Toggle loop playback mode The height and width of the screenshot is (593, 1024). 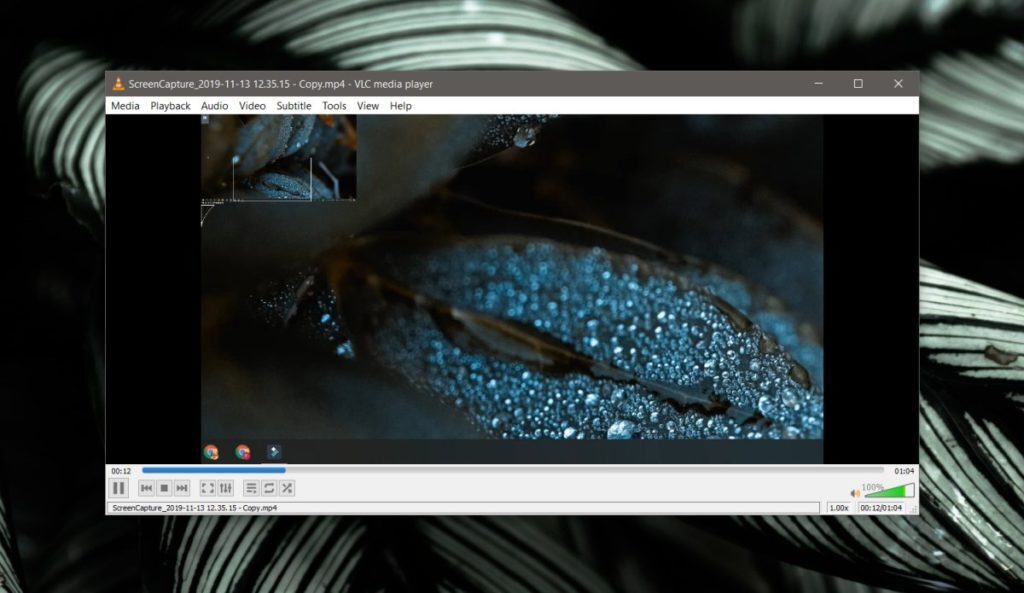268,488
